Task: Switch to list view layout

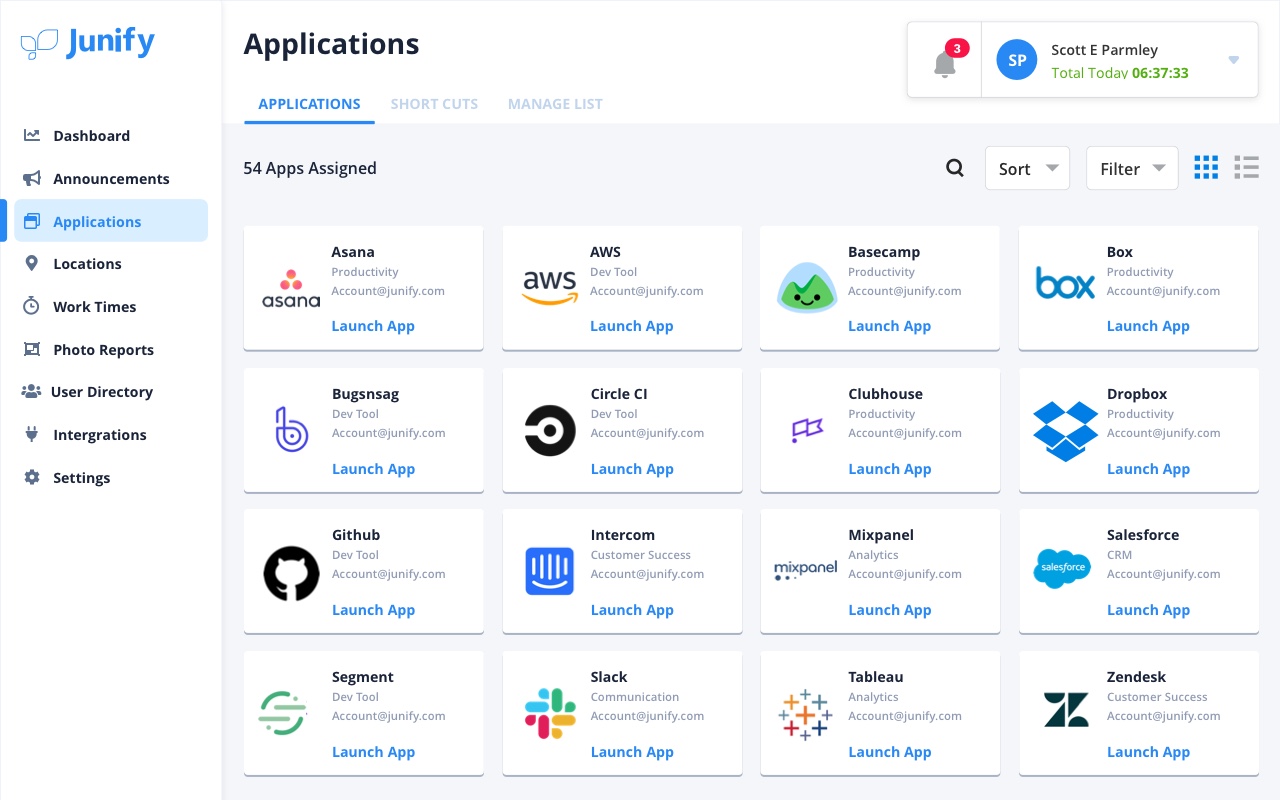Action: pyautogui.click(x=1246, y=167)
